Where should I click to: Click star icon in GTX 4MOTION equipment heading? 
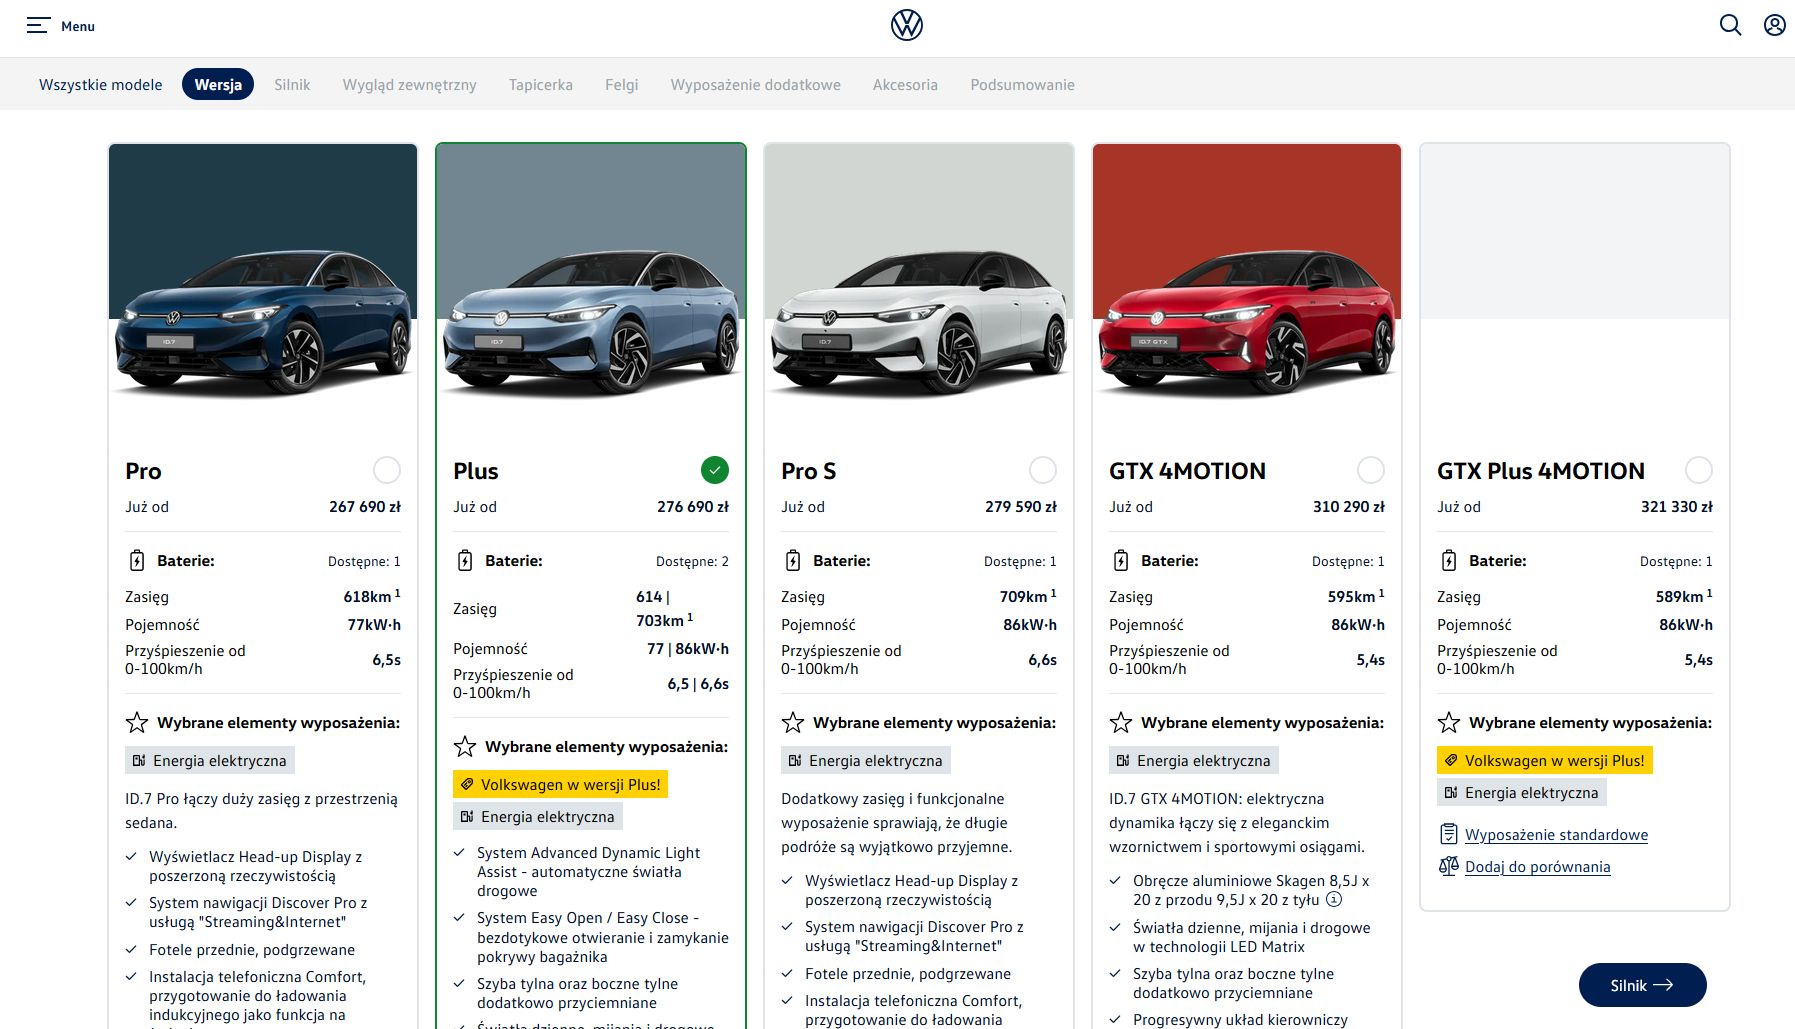coord(1121,723)
